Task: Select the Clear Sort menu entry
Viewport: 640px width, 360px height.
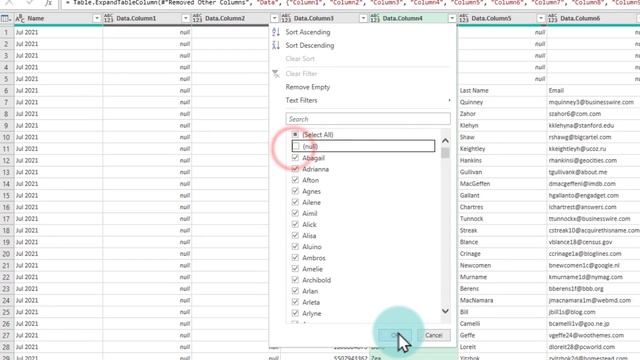Action: tap(300, 59)
